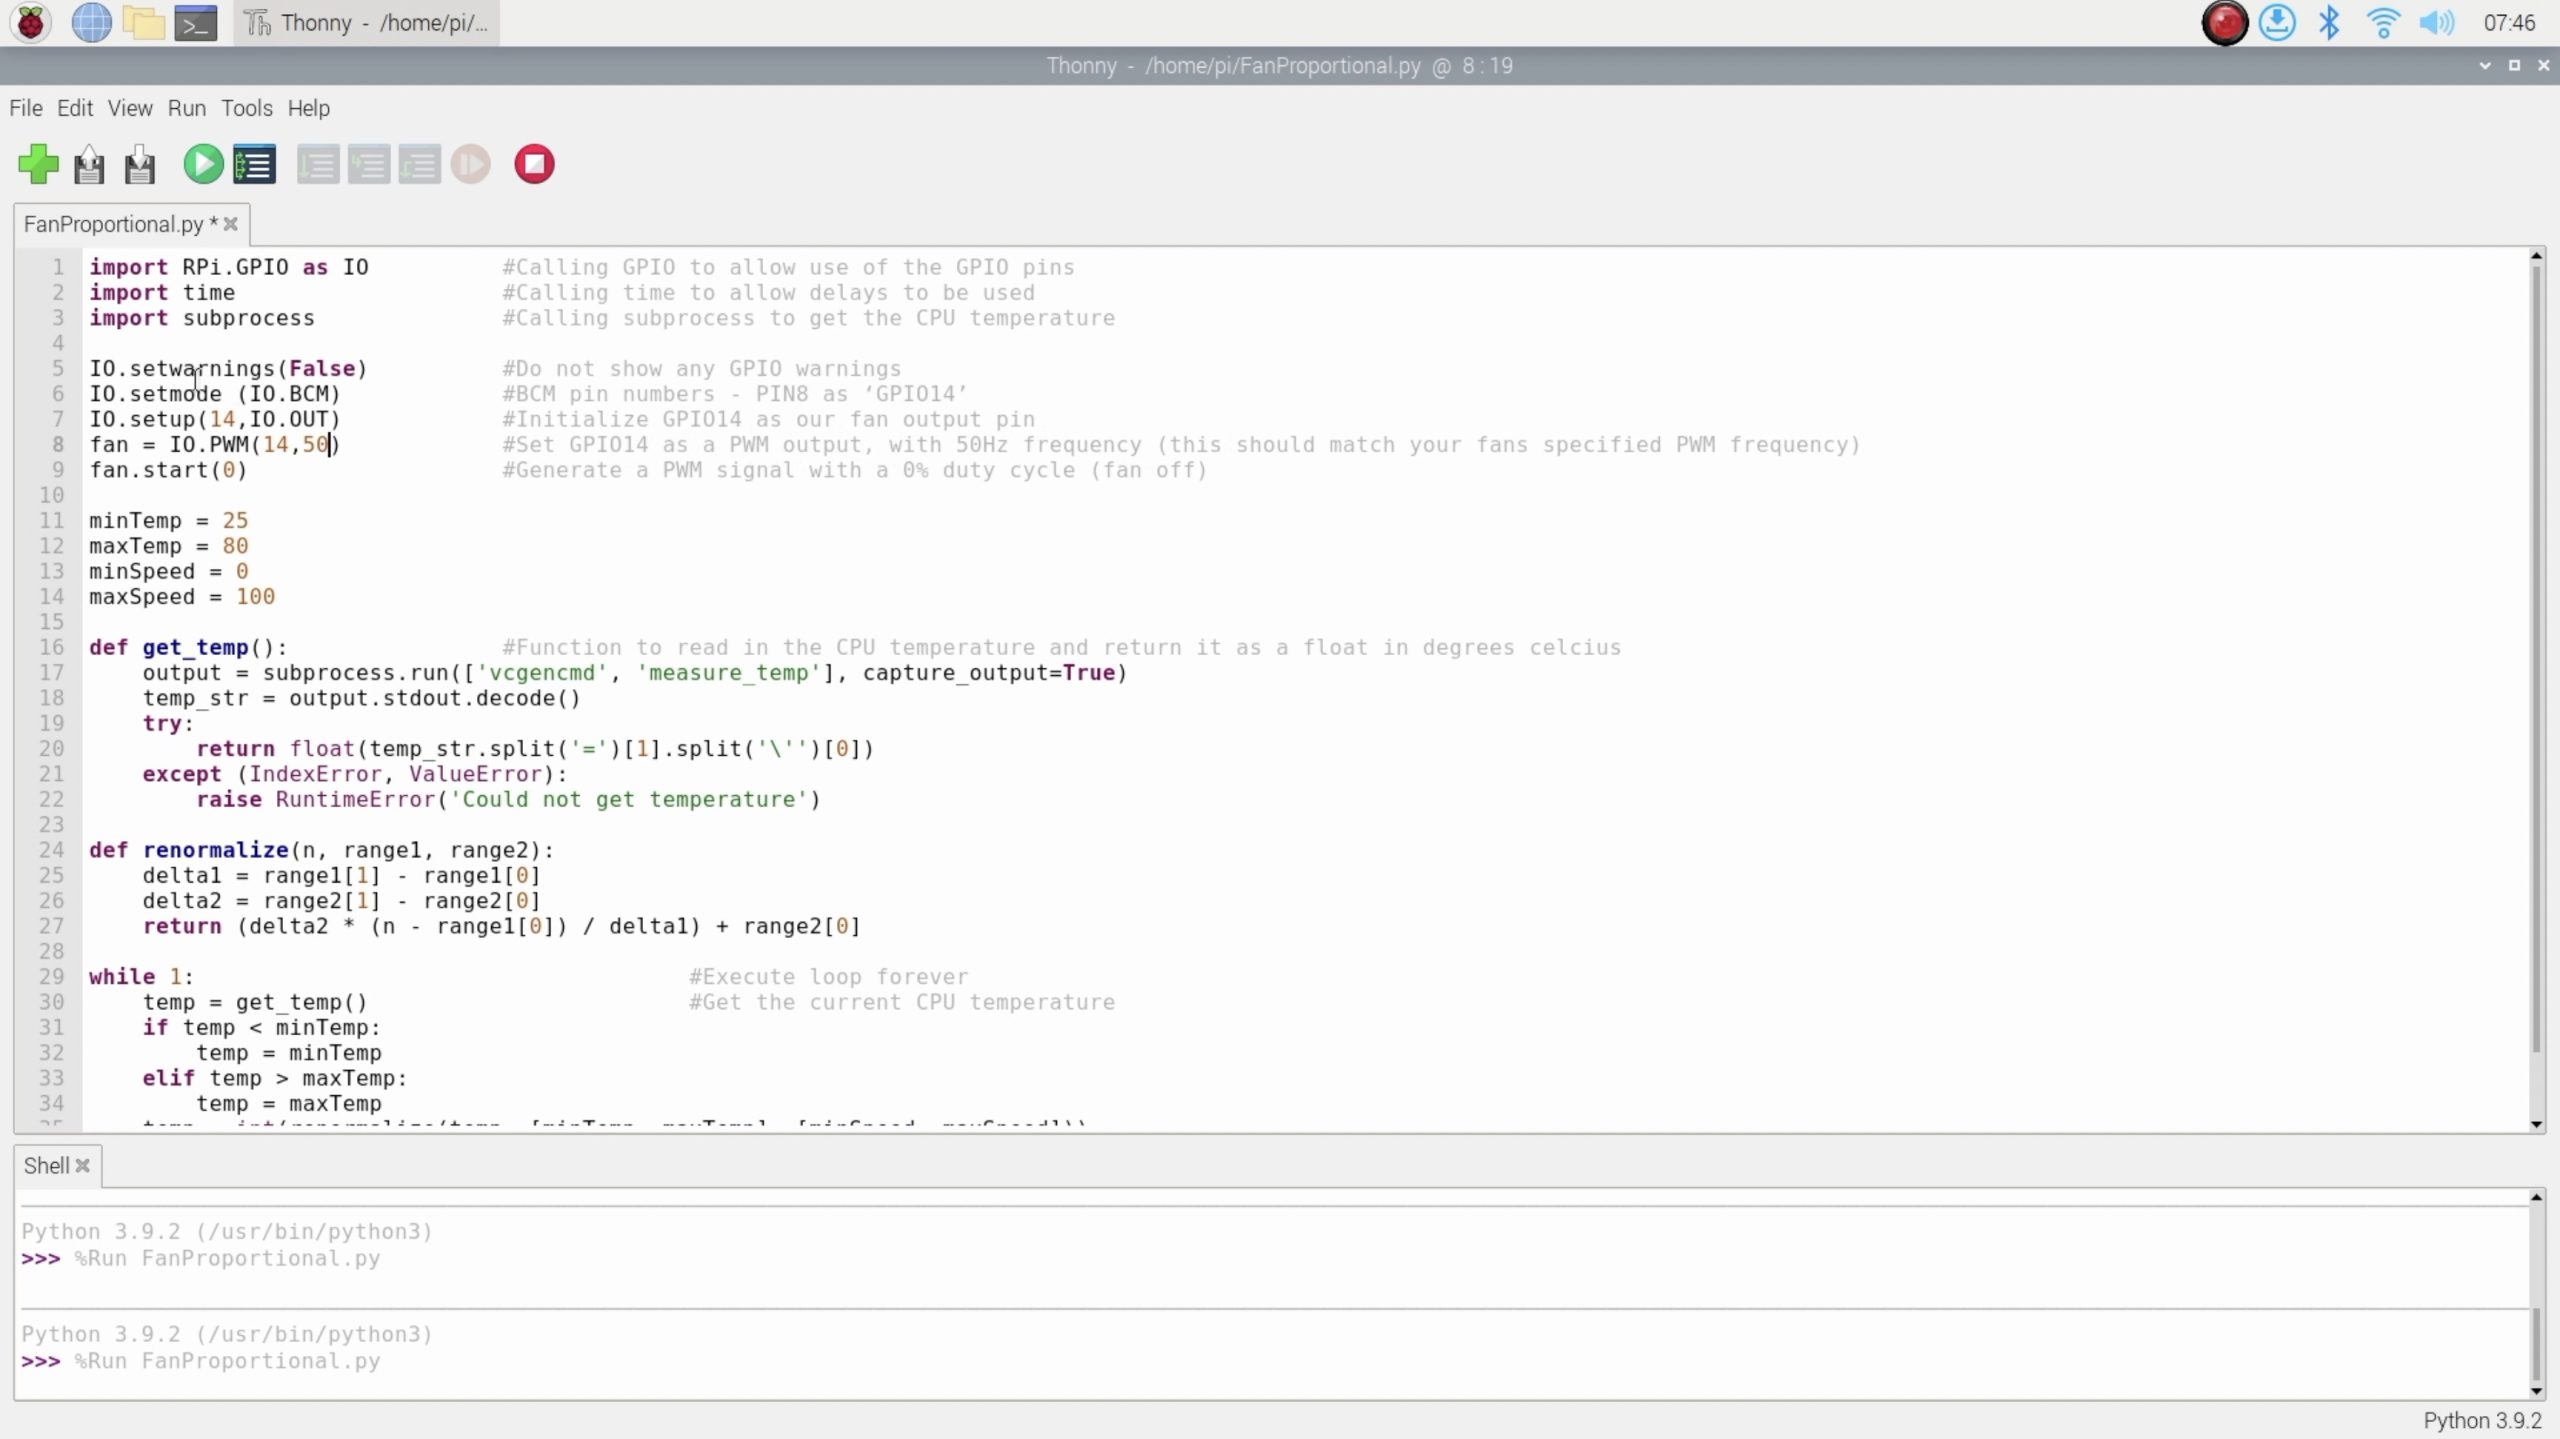
Task: Click the Thonny taskbar window button
Action: 367,22
